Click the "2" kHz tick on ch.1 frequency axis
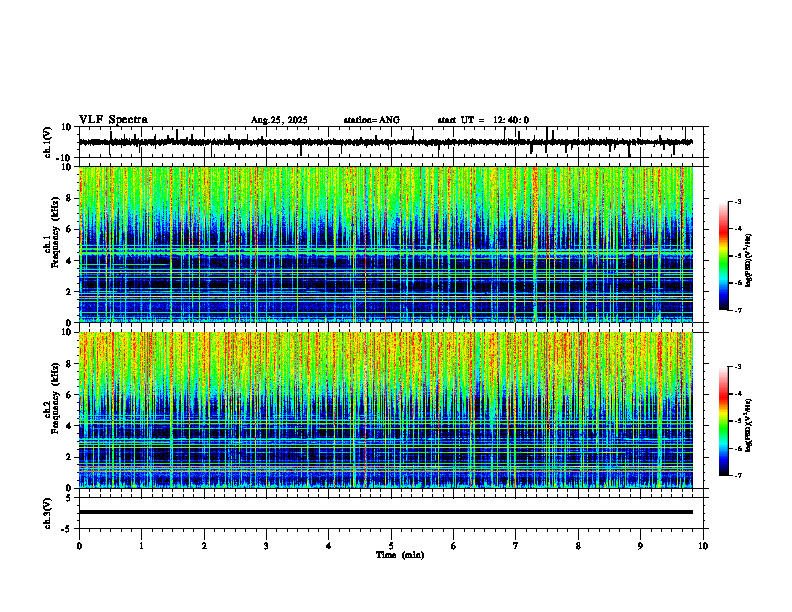The width and height of the screenshot is (792, 612). tap(69, 292)
